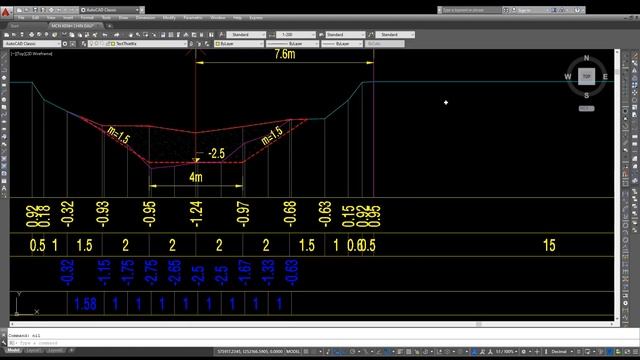640x360 pixels.
Task: Click the Plot icon in Standard toolbar
Action: pyautogui.click(x=31, y=35)
